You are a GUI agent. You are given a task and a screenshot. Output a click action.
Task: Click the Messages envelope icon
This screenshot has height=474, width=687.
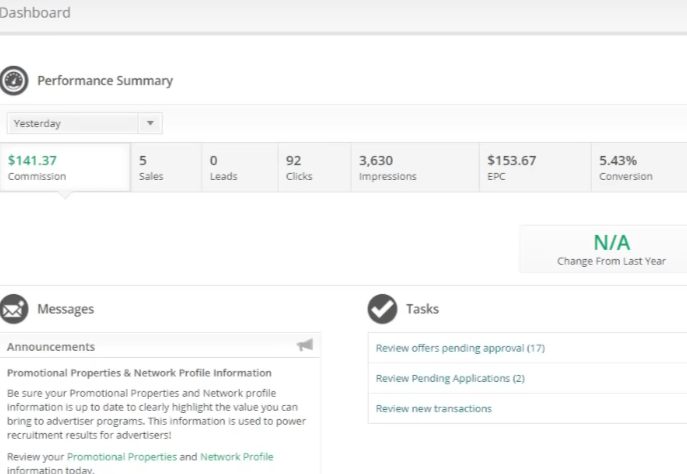pyautogui.click(x=14, y=309)
